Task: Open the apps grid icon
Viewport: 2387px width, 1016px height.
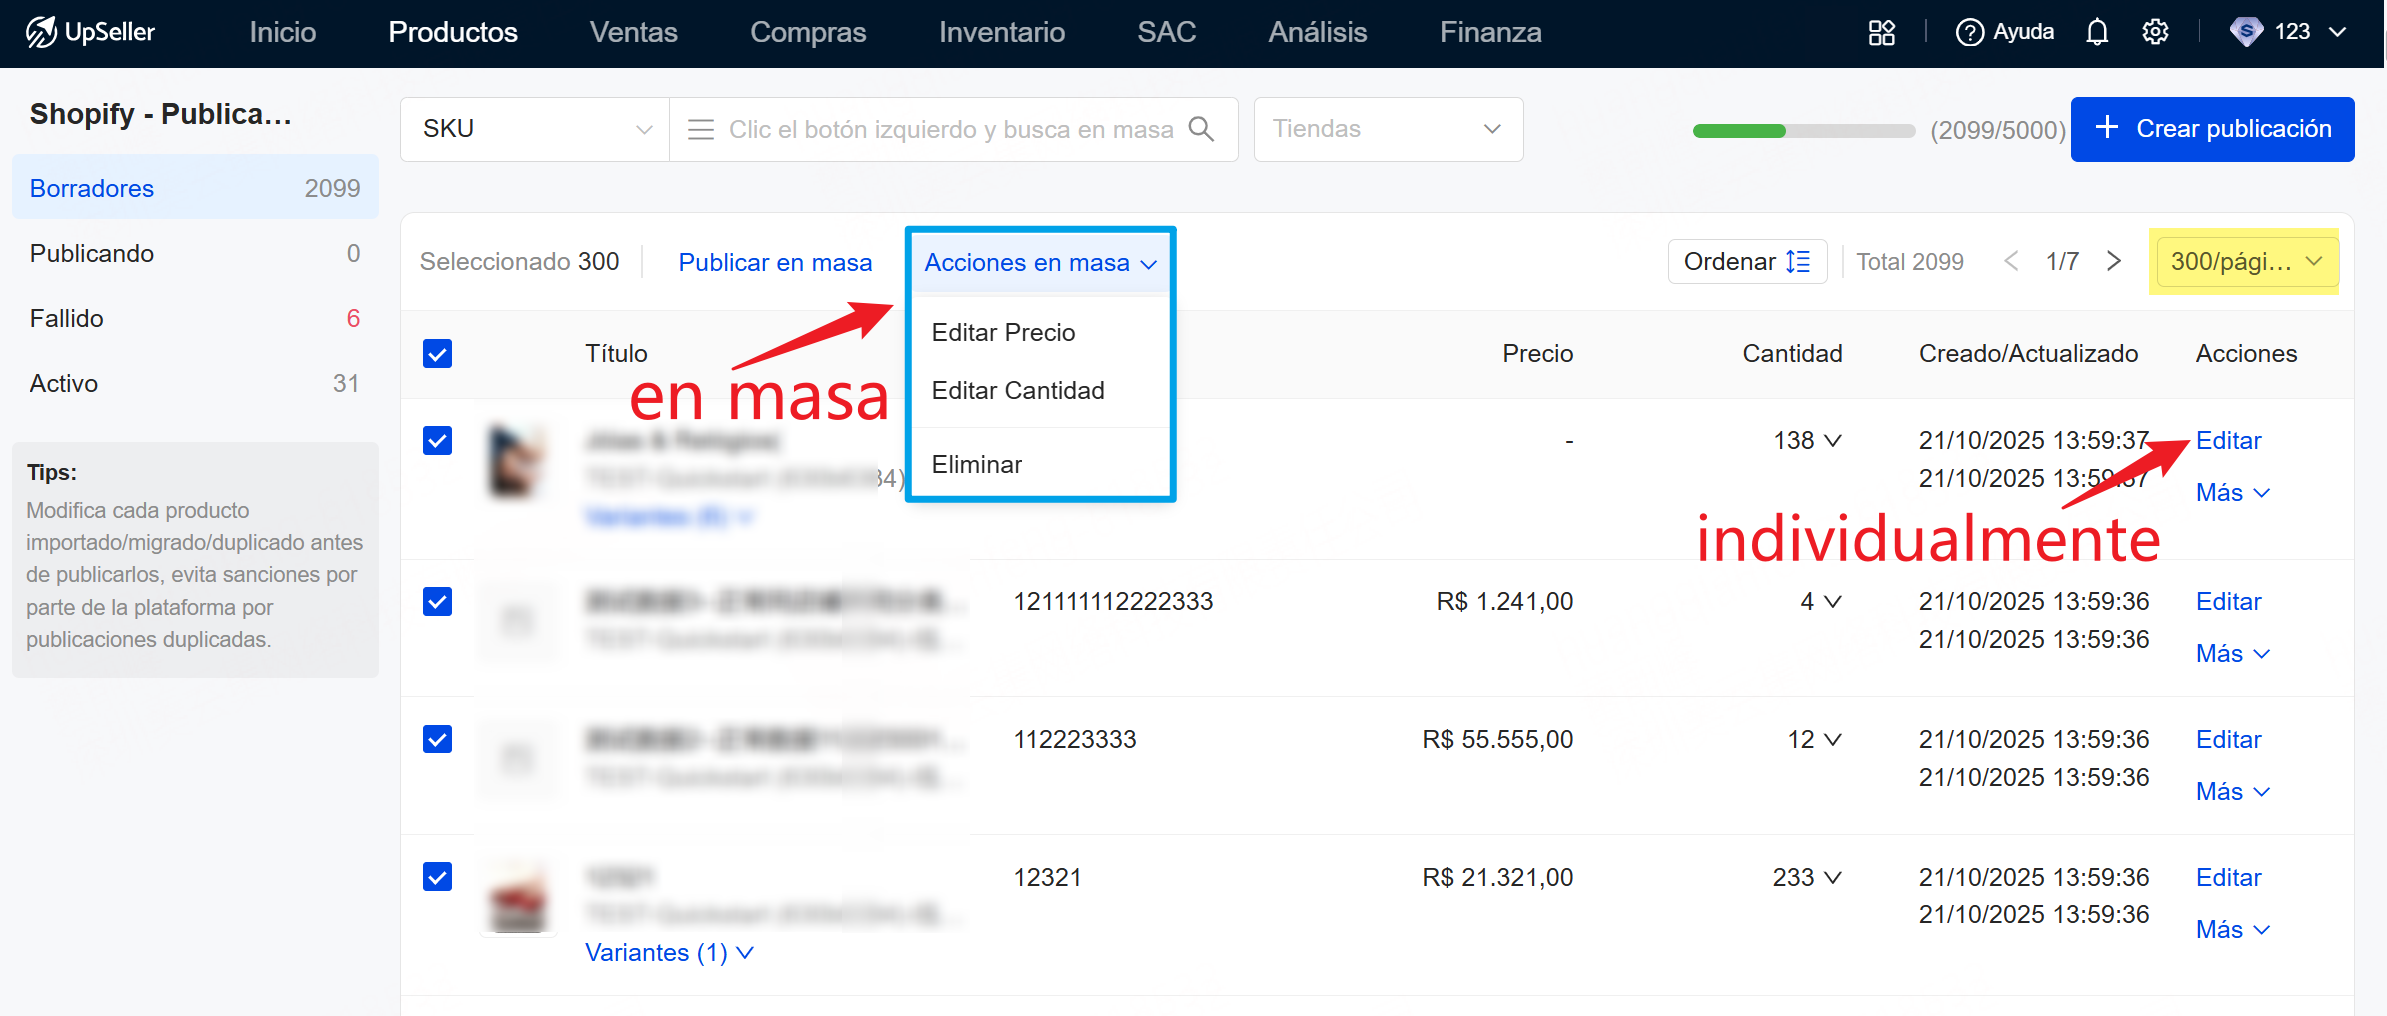Action: [x=1881, y=32]
